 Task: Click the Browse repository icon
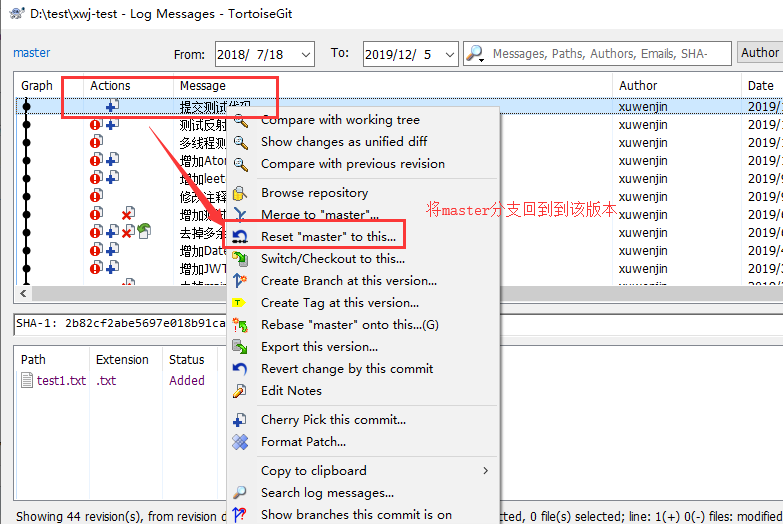tap(240, 193)
